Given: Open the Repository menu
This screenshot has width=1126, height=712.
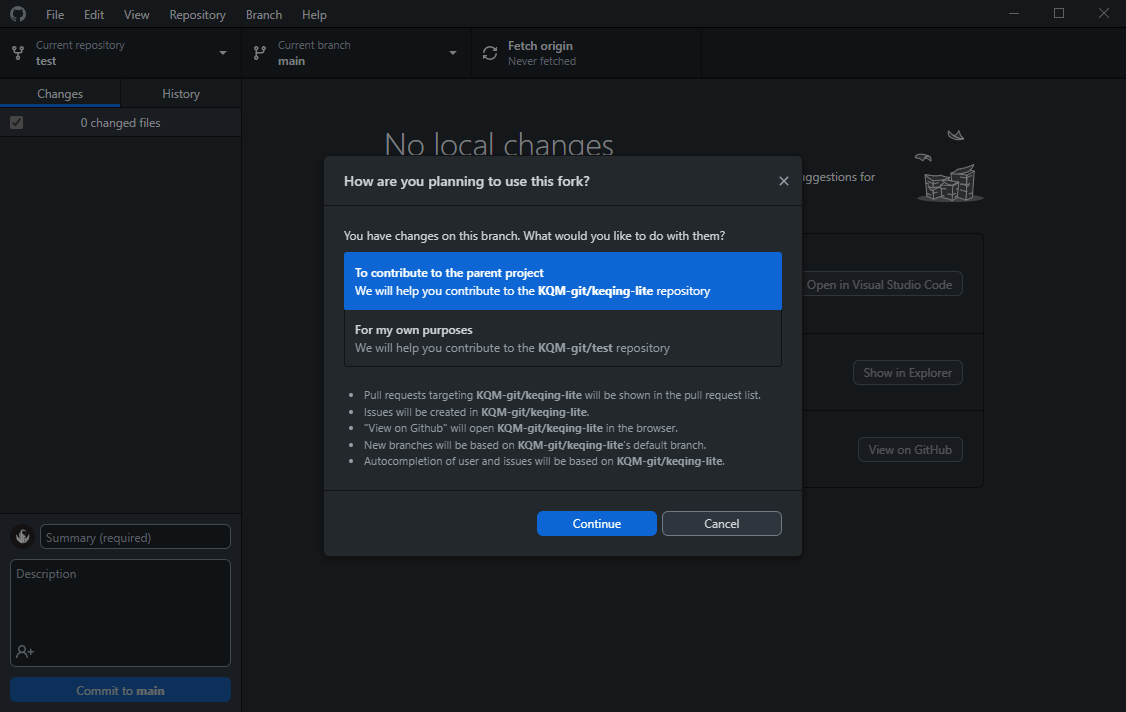Looking at the screenshot, I should [197, 15].
